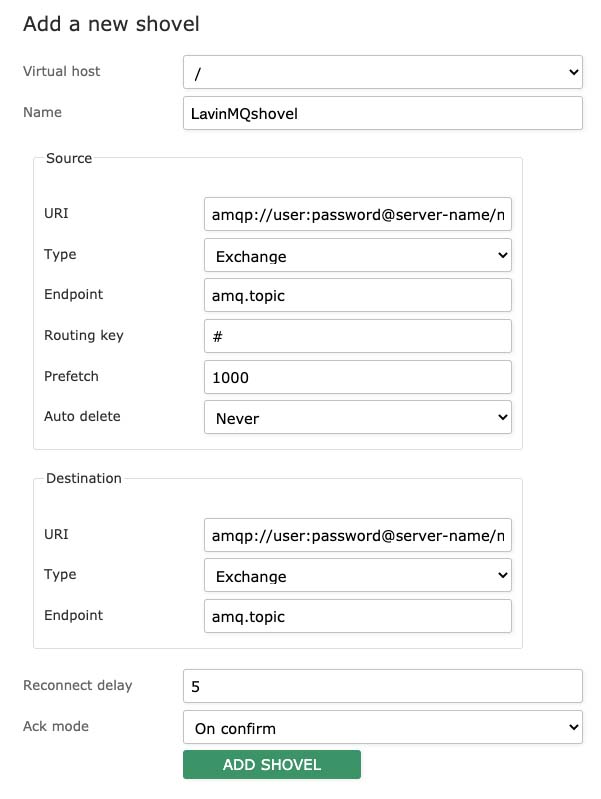Click the Reconnect delay label
This screenshot has height=799, width=601.
click(x=78, y=685)
